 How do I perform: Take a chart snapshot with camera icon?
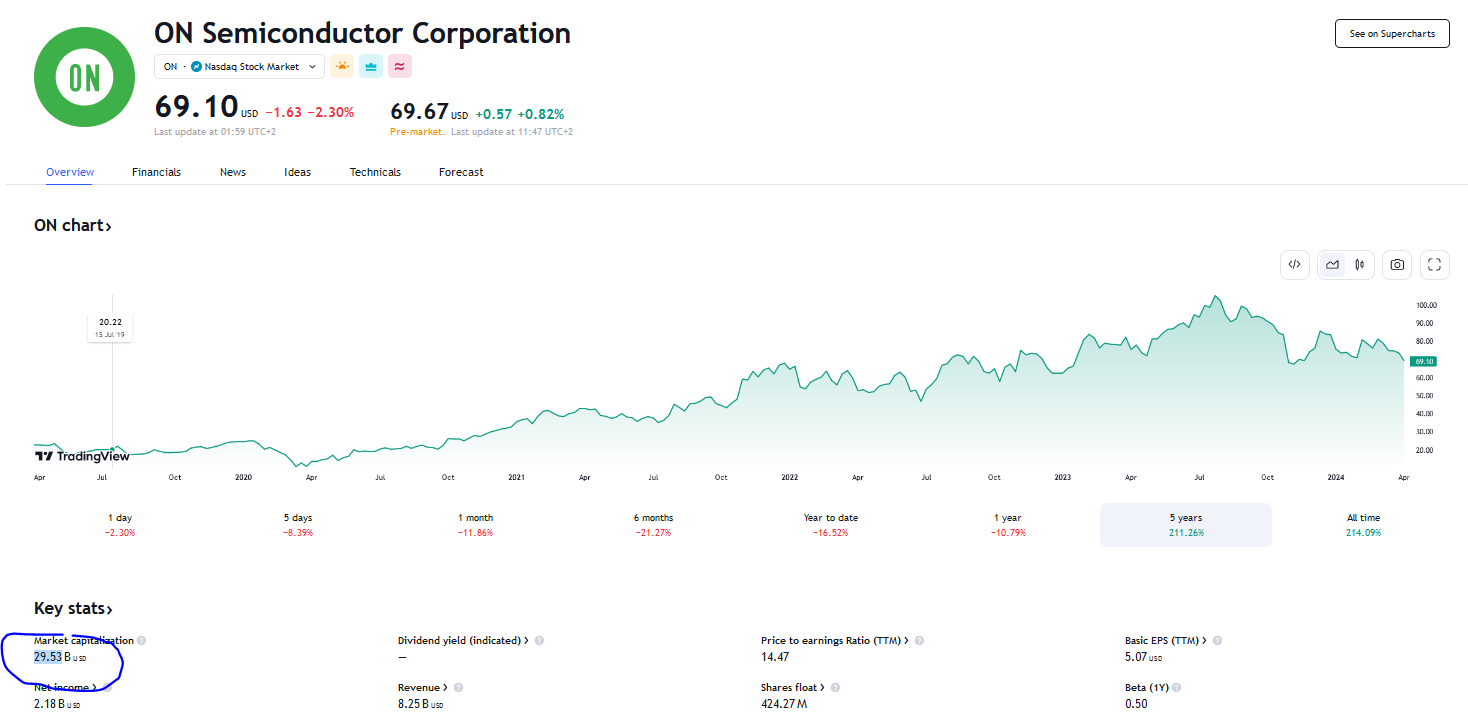pyautogui.click(x=1397, y=264)
